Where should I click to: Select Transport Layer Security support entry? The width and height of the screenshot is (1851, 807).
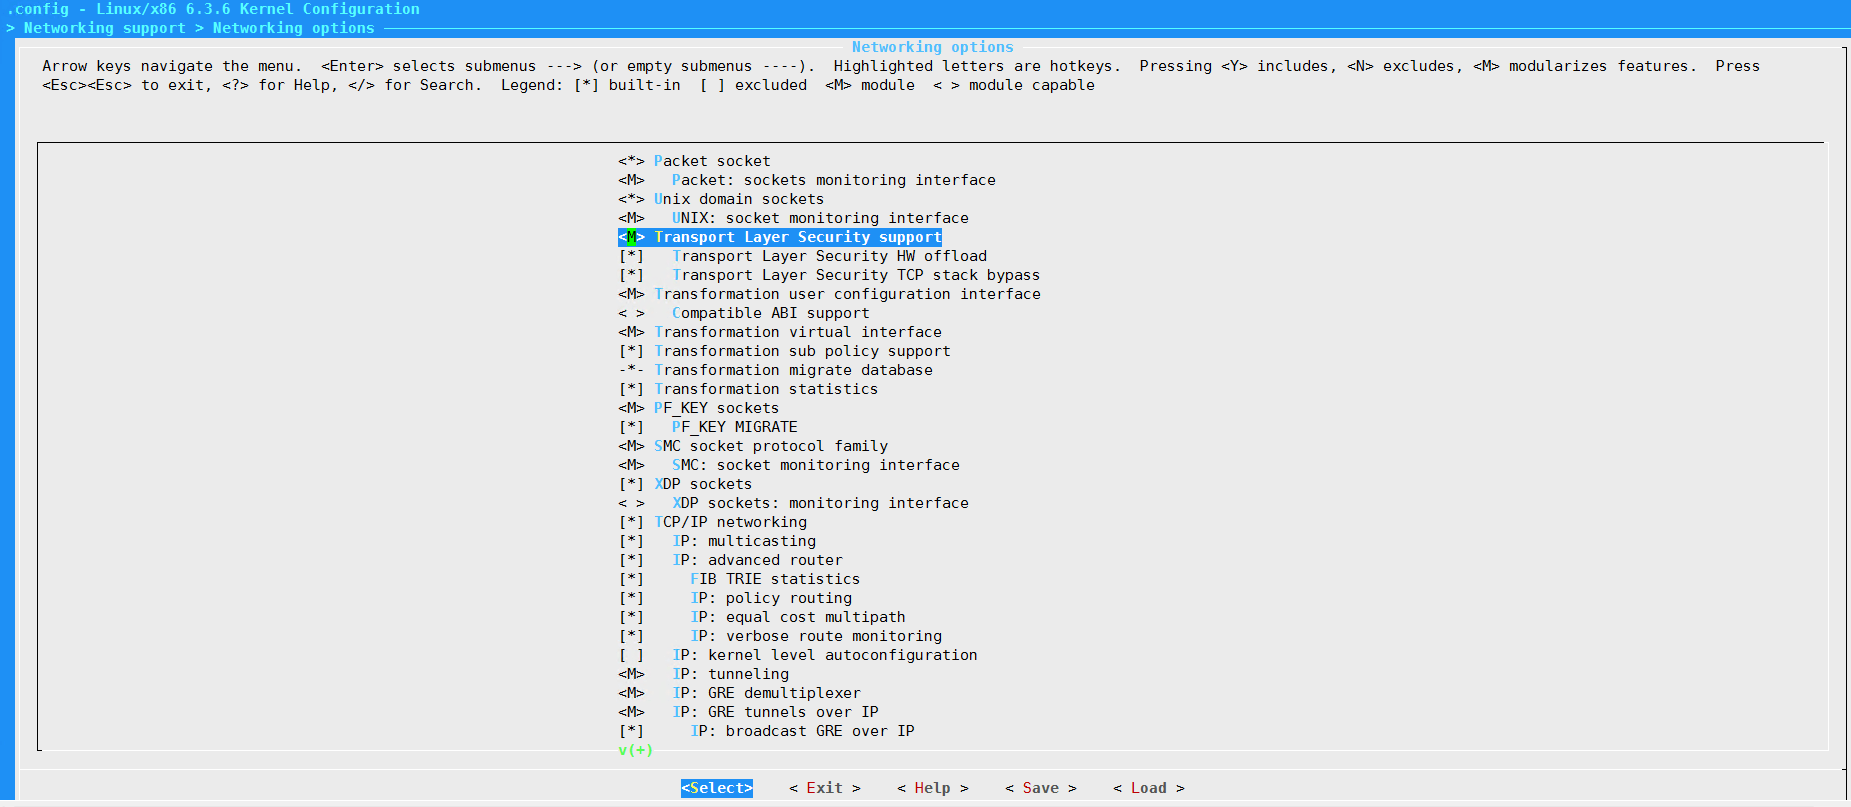(797, 237)
